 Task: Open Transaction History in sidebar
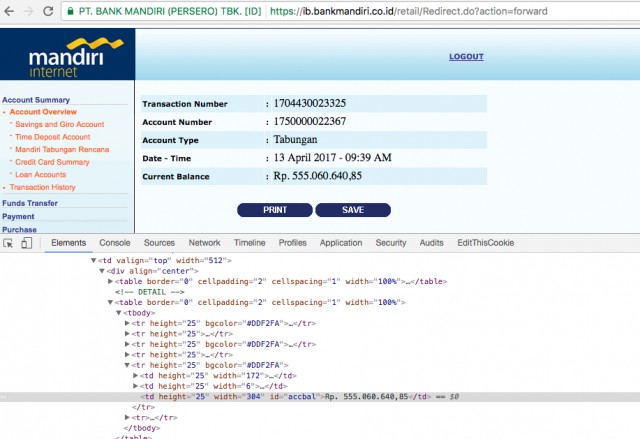(42, 187)
